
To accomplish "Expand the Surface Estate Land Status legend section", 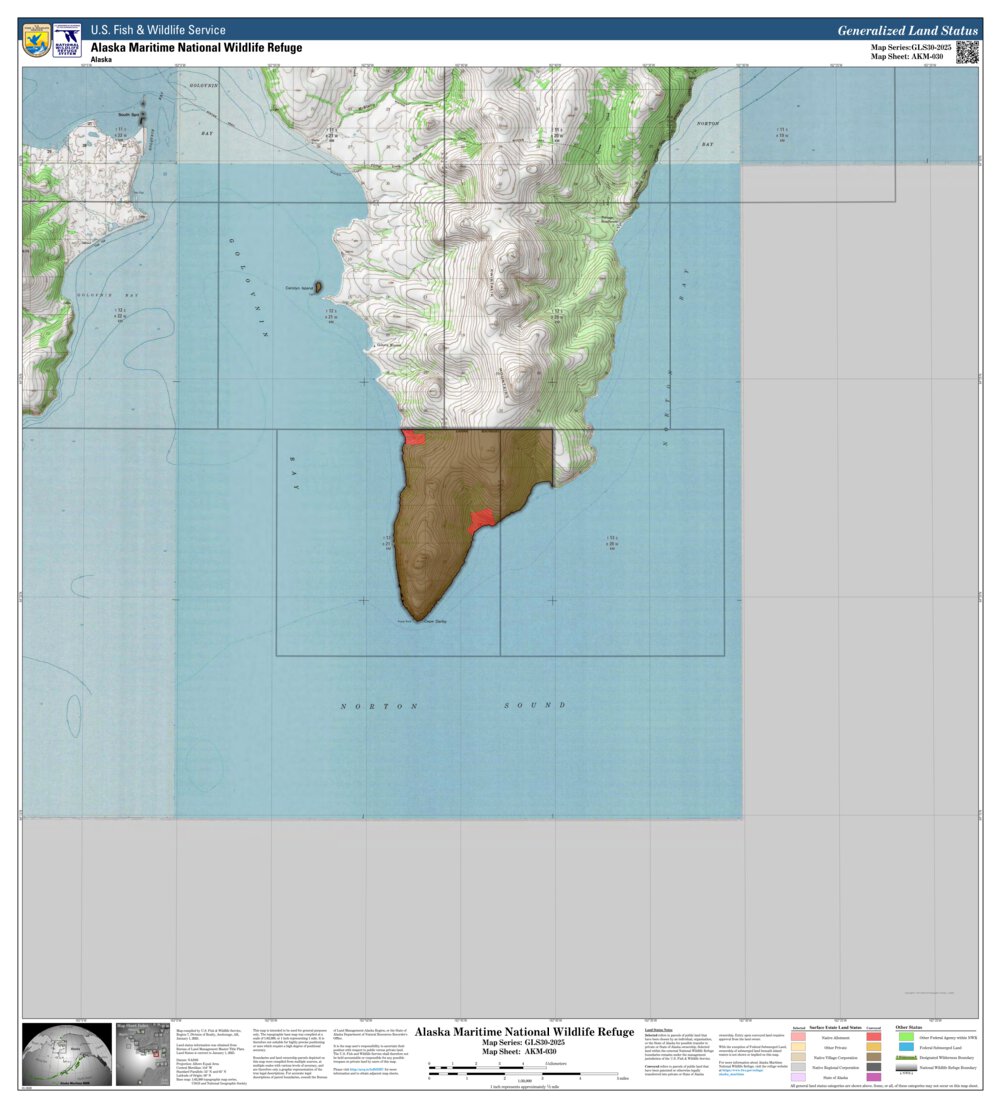I will (x=835, y=1027).
